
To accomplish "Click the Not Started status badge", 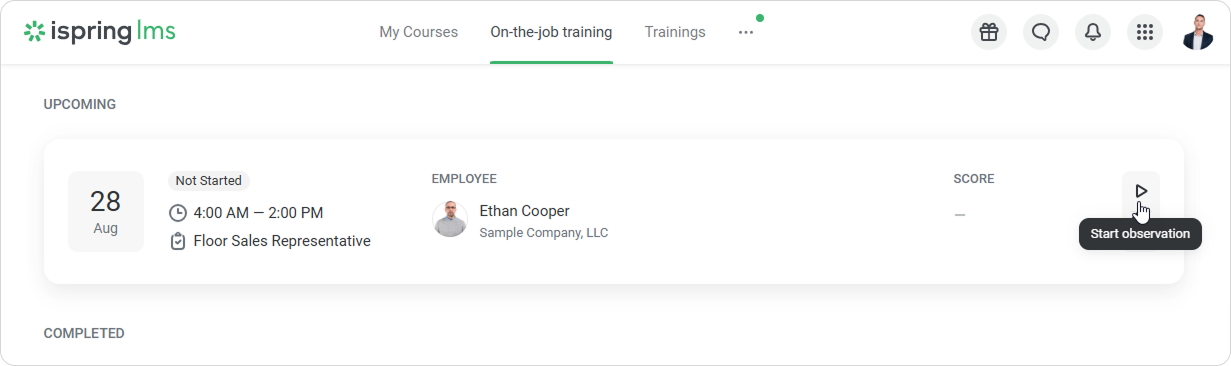I will point(209,181).
